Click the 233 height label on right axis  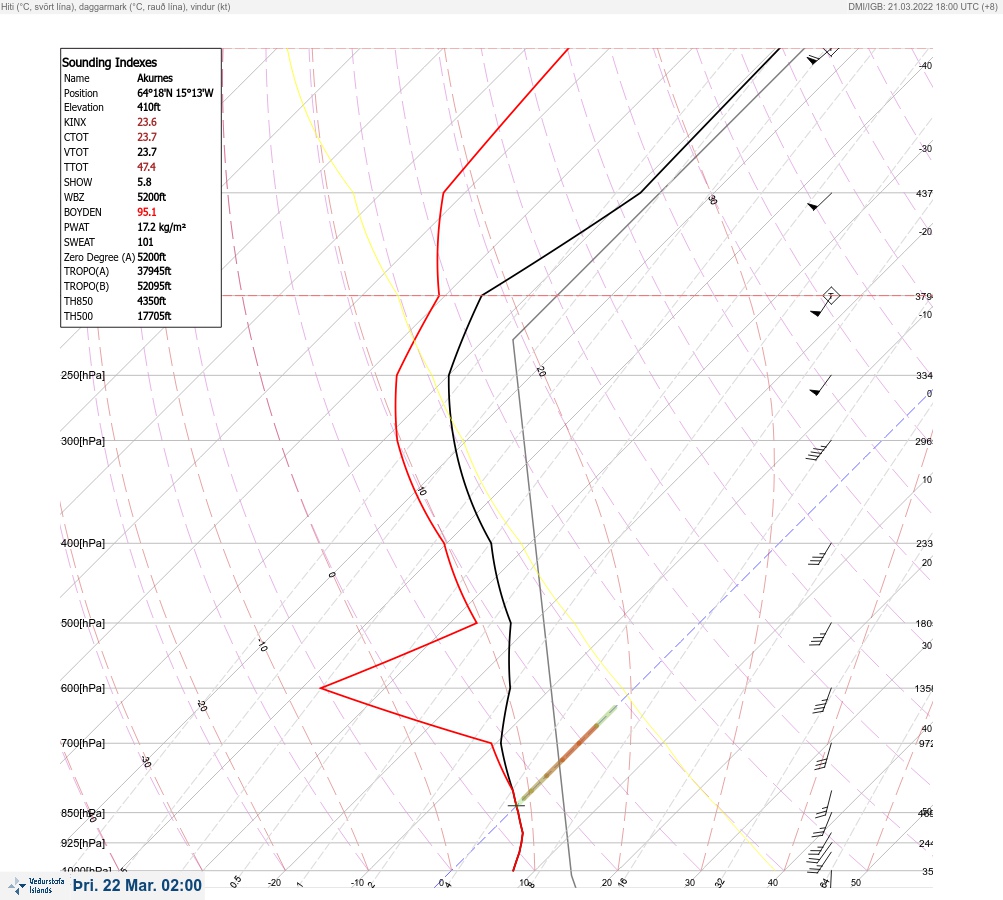tap(924, 544)
